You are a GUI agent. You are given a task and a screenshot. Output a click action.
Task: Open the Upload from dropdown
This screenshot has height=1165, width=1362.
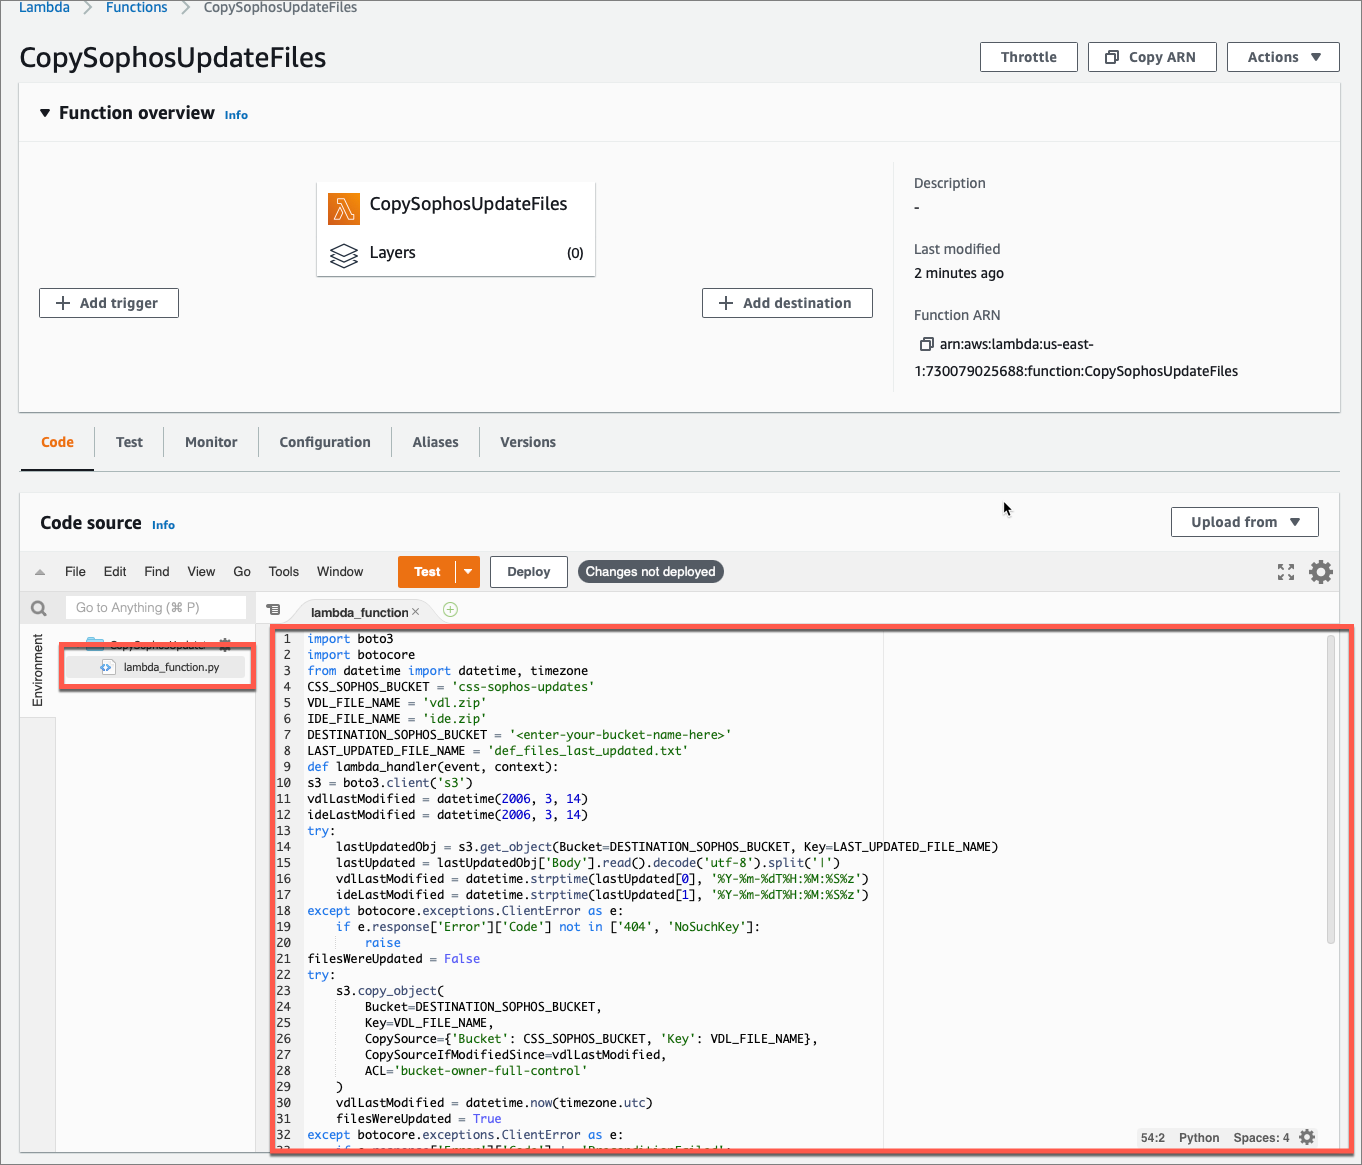[1244, 522]
